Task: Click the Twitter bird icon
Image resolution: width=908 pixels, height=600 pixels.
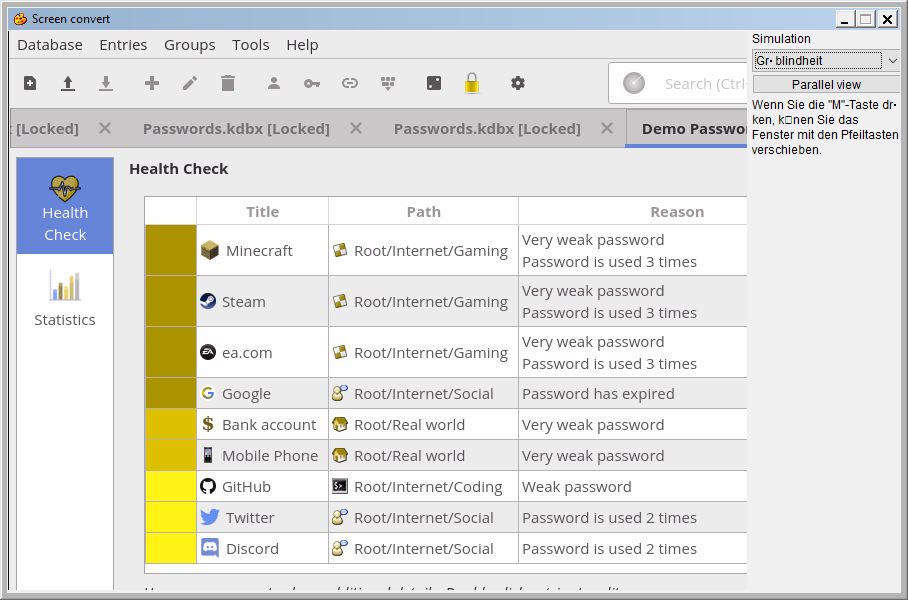Action: [x=210, y=517]
